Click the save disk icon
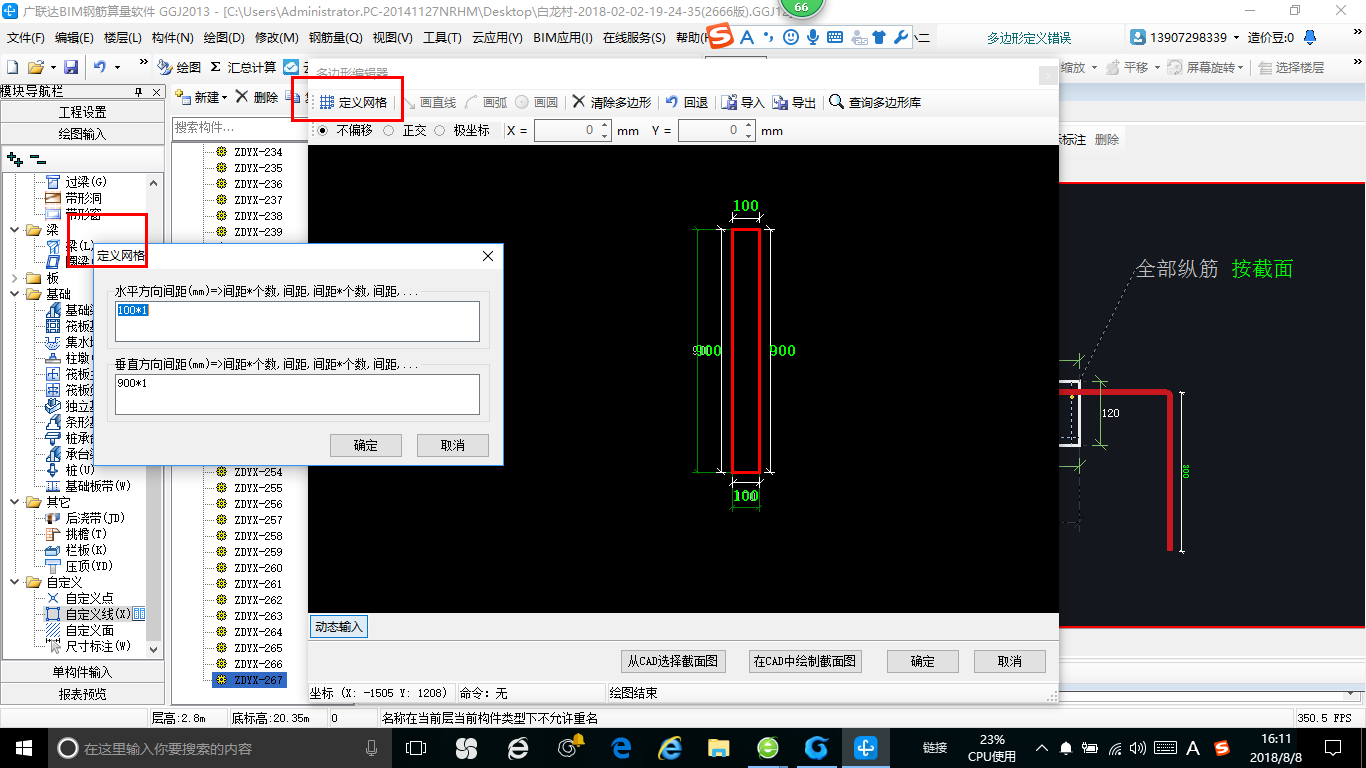Image resolution: width=1366 pixels, height=768 pixels. click(x=70, y=67)
